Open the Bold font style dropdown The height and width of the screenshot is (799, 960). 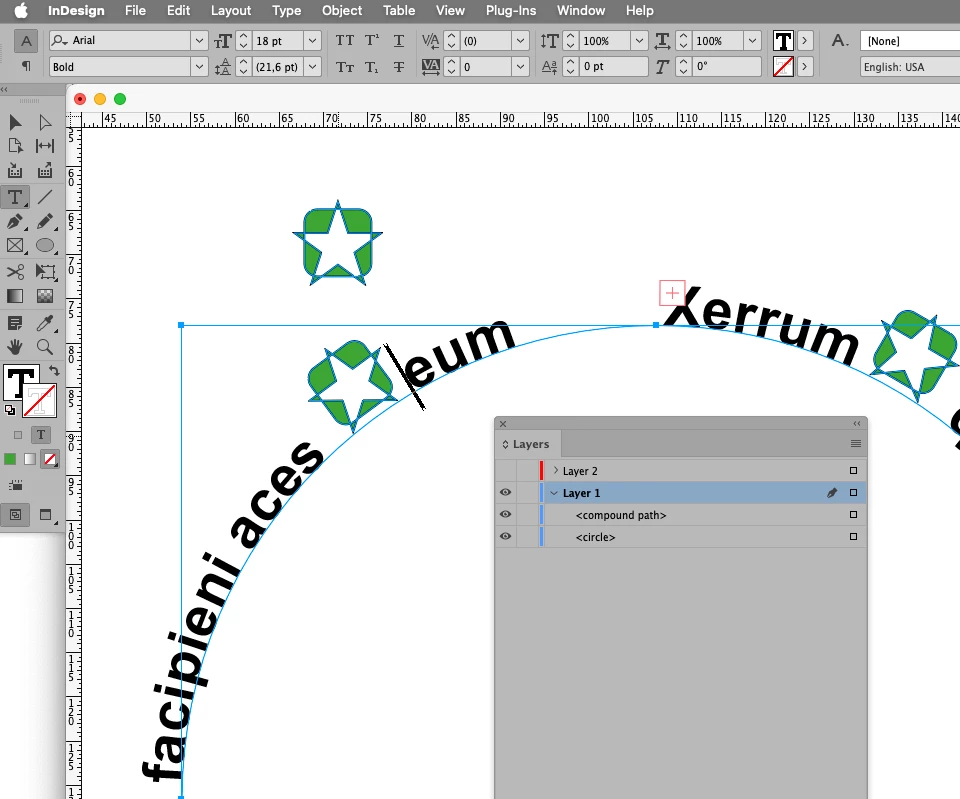[x=199, y=67]
